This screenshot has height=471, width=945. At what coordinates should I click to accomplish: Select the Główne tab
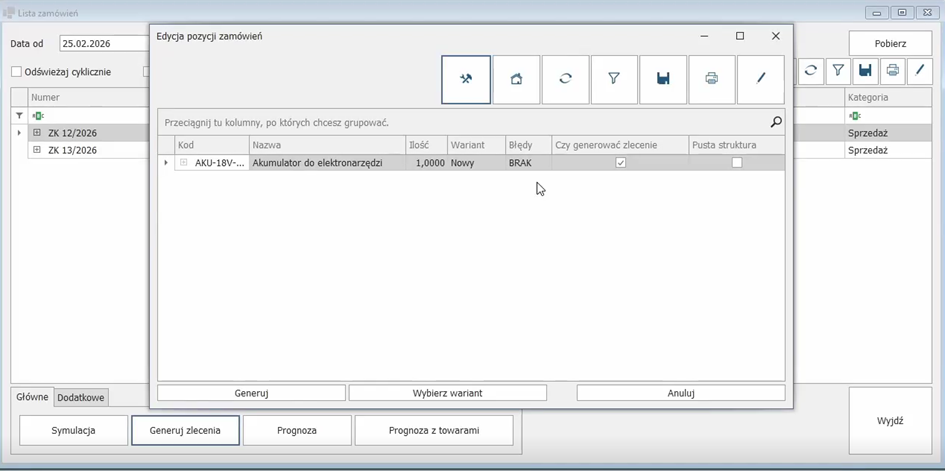(32, 397)
